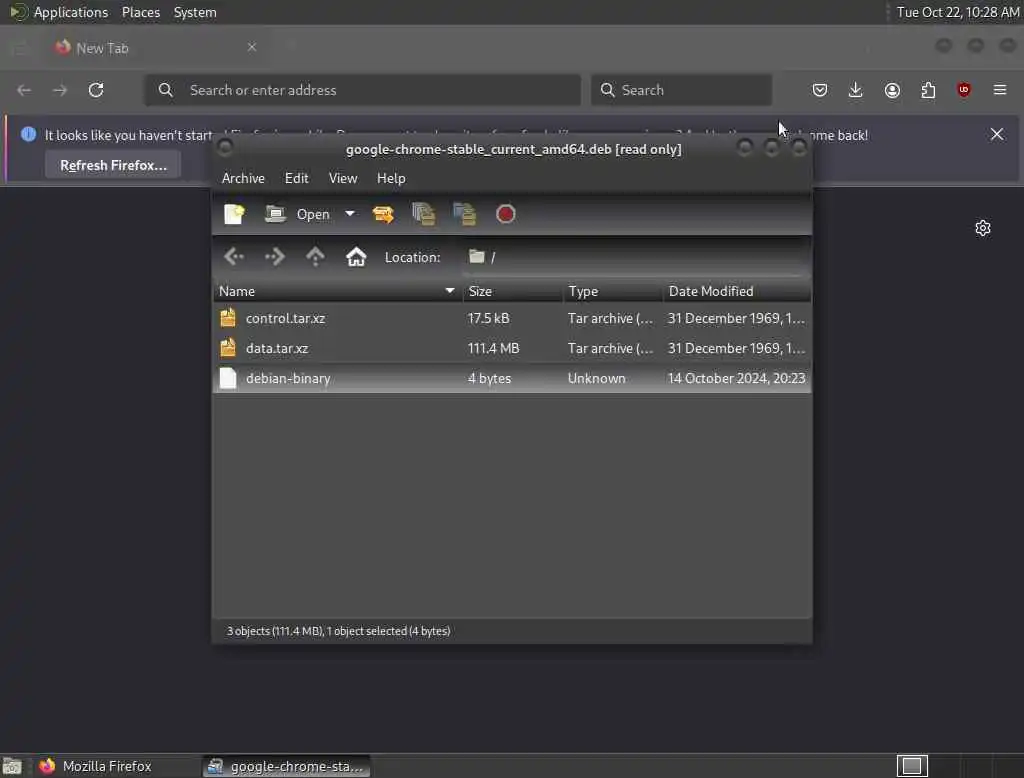
Task: Reload the page in Firefox
Action: (96, 90)
